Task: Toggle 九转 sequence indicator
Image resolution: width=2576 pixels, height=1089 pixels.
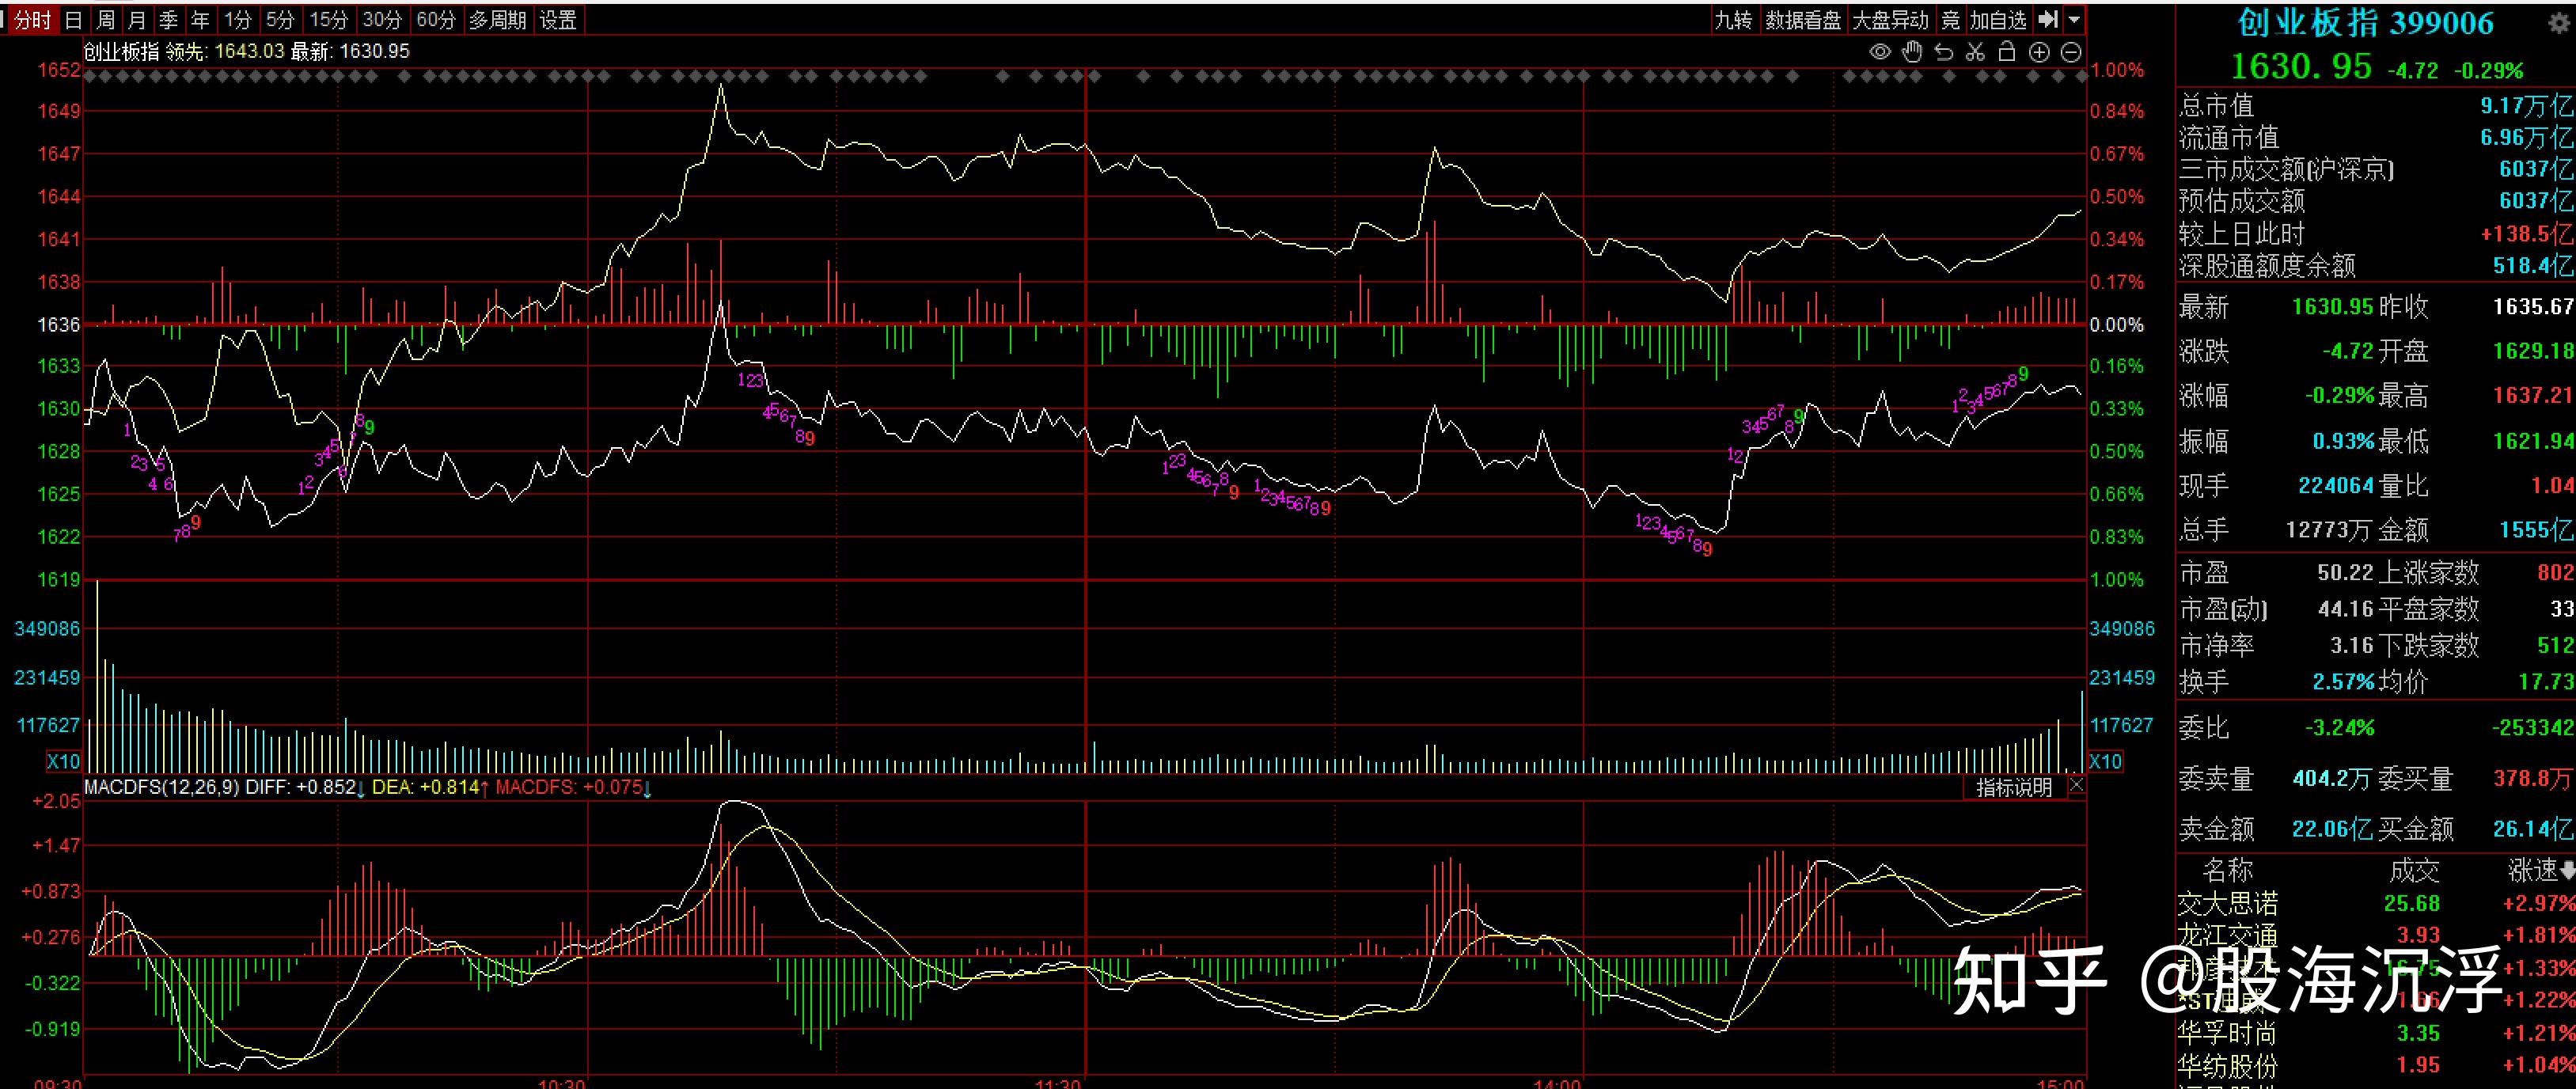Action: 1733,20
